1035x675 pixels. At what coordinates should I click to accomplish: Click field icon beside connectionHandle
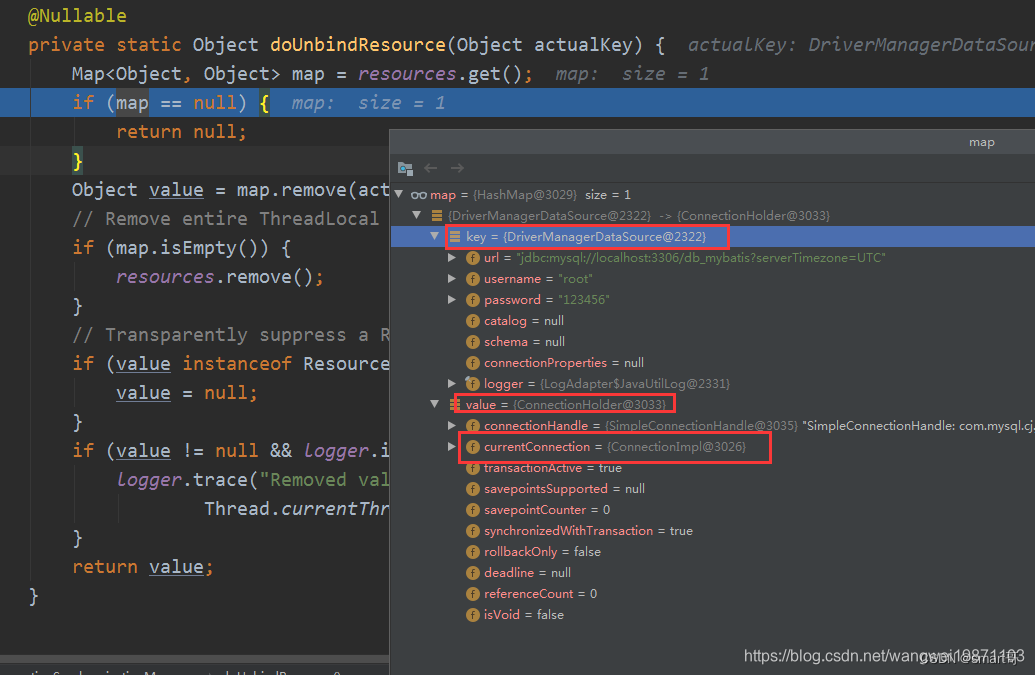[x=473, y=426]
